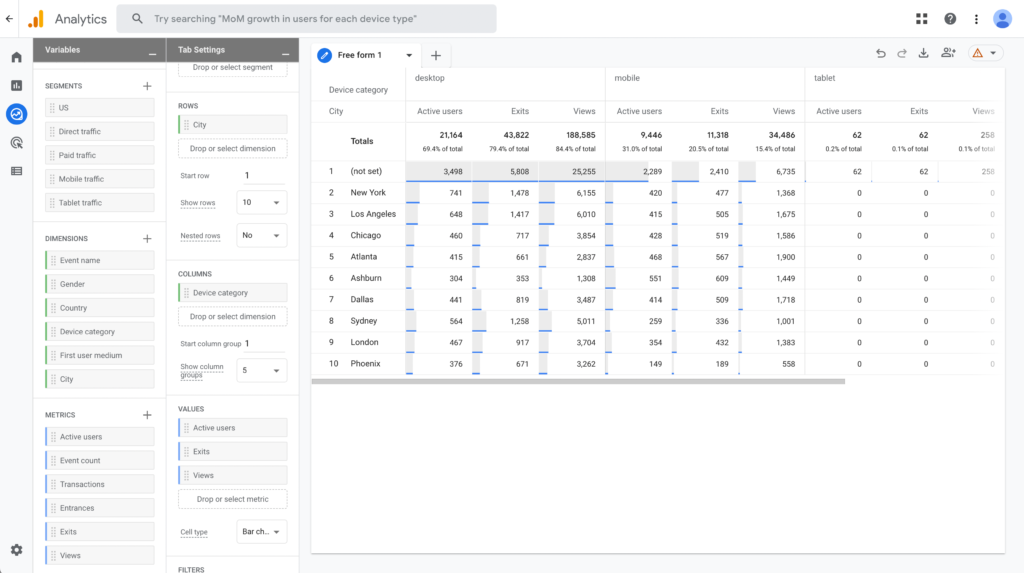Select the Free form 1 tab
This screenshot has height=573, width=1024.
360,55
